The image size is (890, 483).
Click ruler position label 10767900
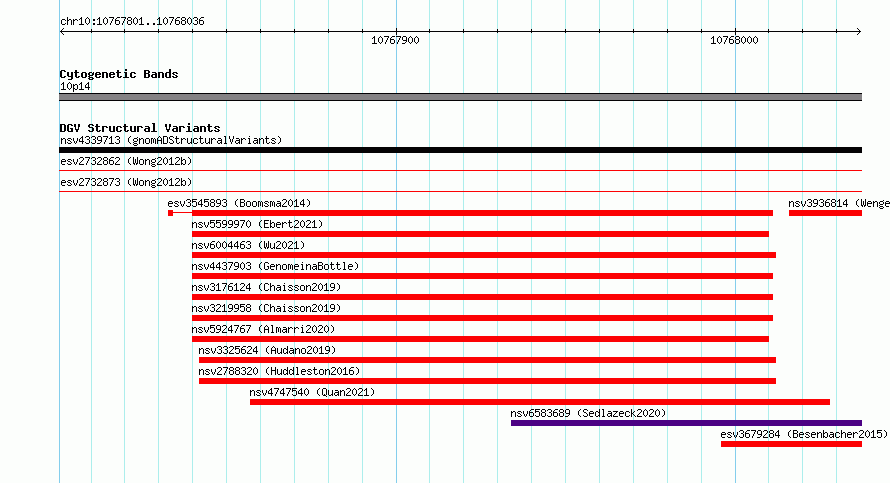395,40
